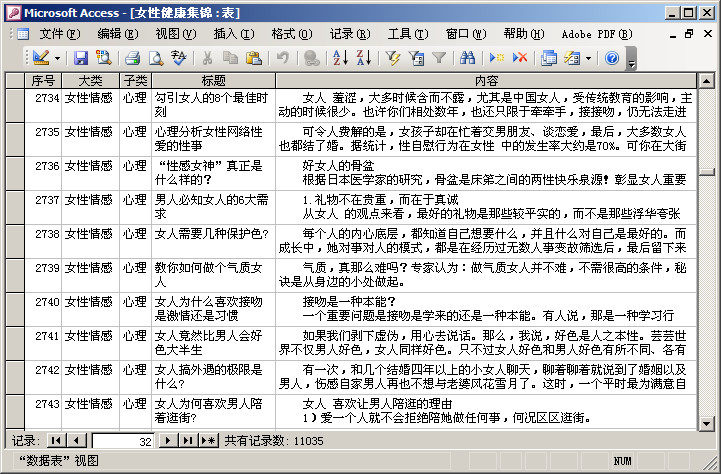The image size is (721, 474).
Task: Apply Filter By Selection icon
Action: 393,58
